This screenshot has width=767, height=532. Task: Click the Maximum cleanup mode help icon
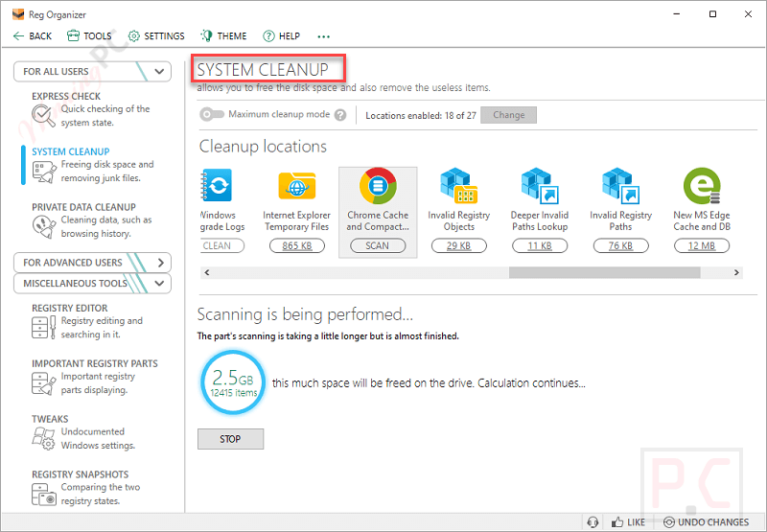coord(340,115)
